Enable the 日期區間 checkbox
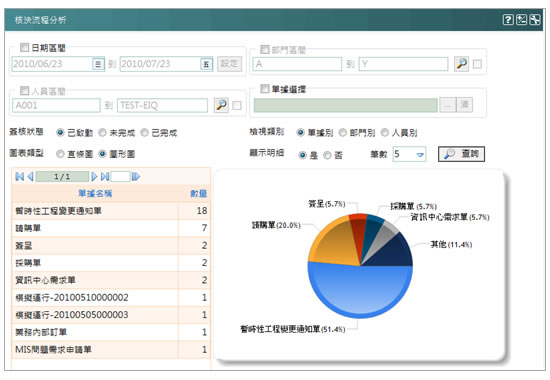550x380 pixels. point(24,47)
